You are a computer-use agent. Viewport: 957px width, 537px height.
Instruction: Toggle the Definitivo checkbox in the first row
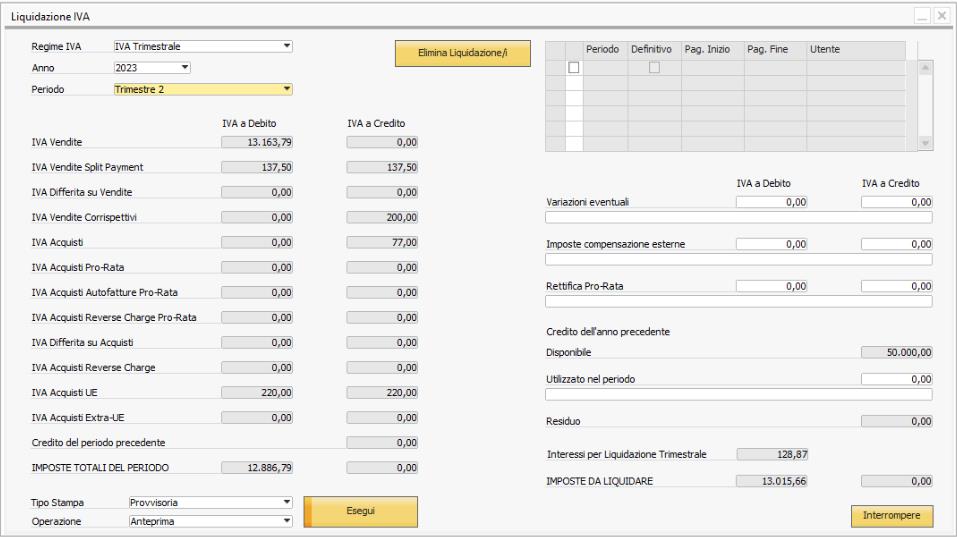coord(654,68)
